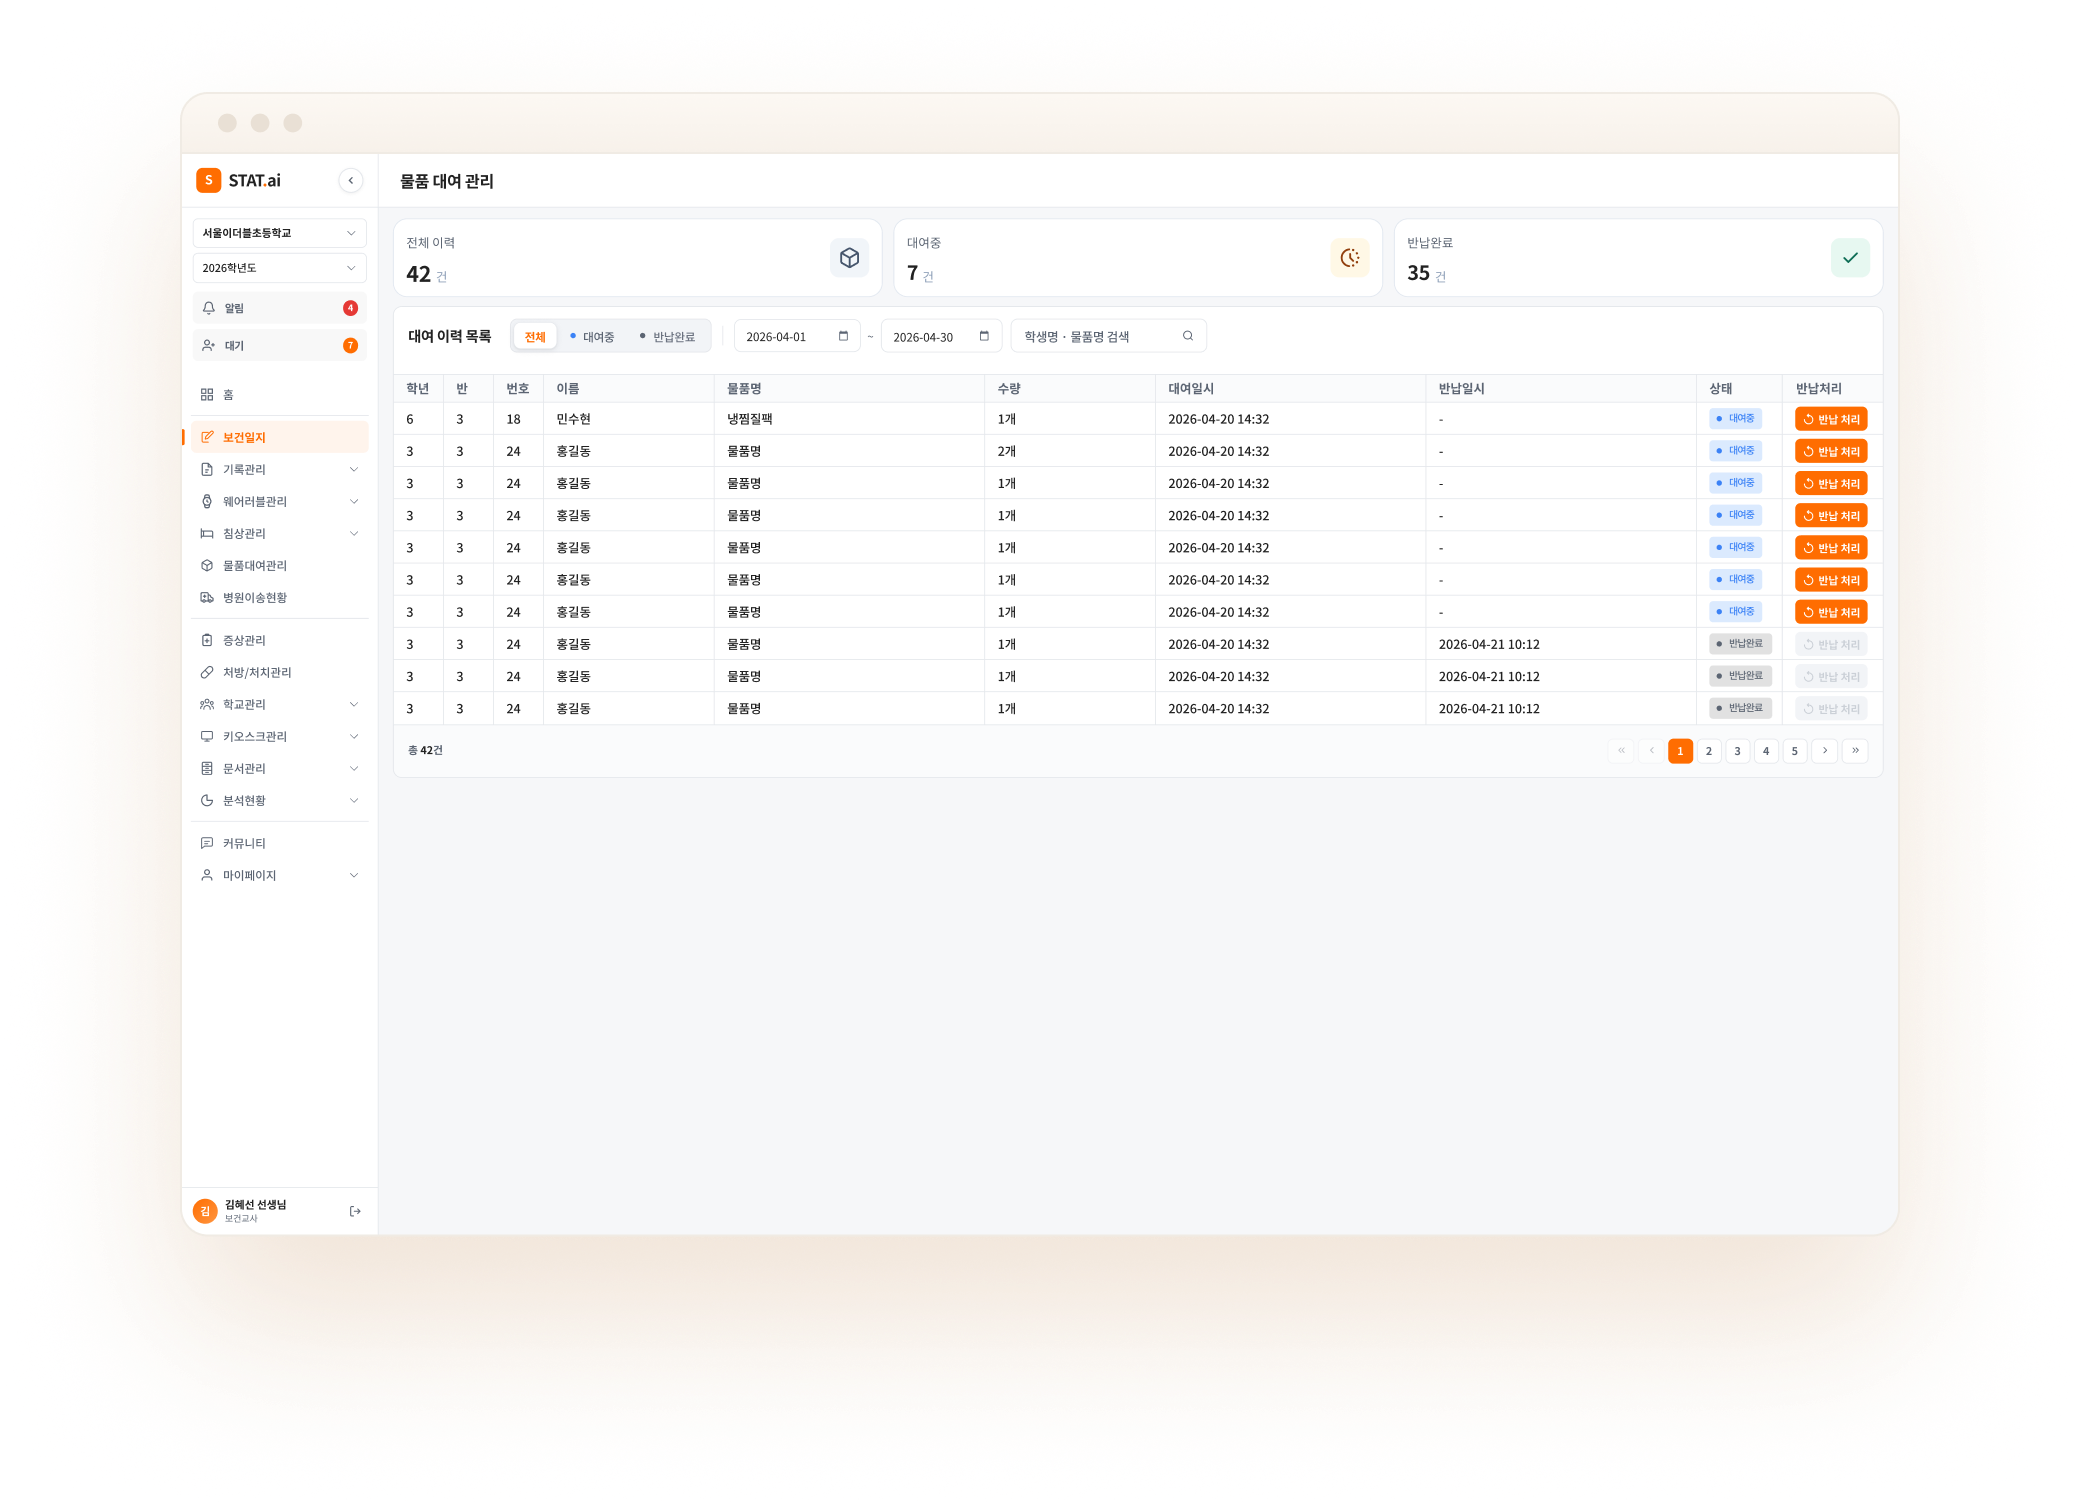Click the 대여중 status badge in 민수현 row
This screenshot has width=2080, height=1505.
click(1735, 419)
